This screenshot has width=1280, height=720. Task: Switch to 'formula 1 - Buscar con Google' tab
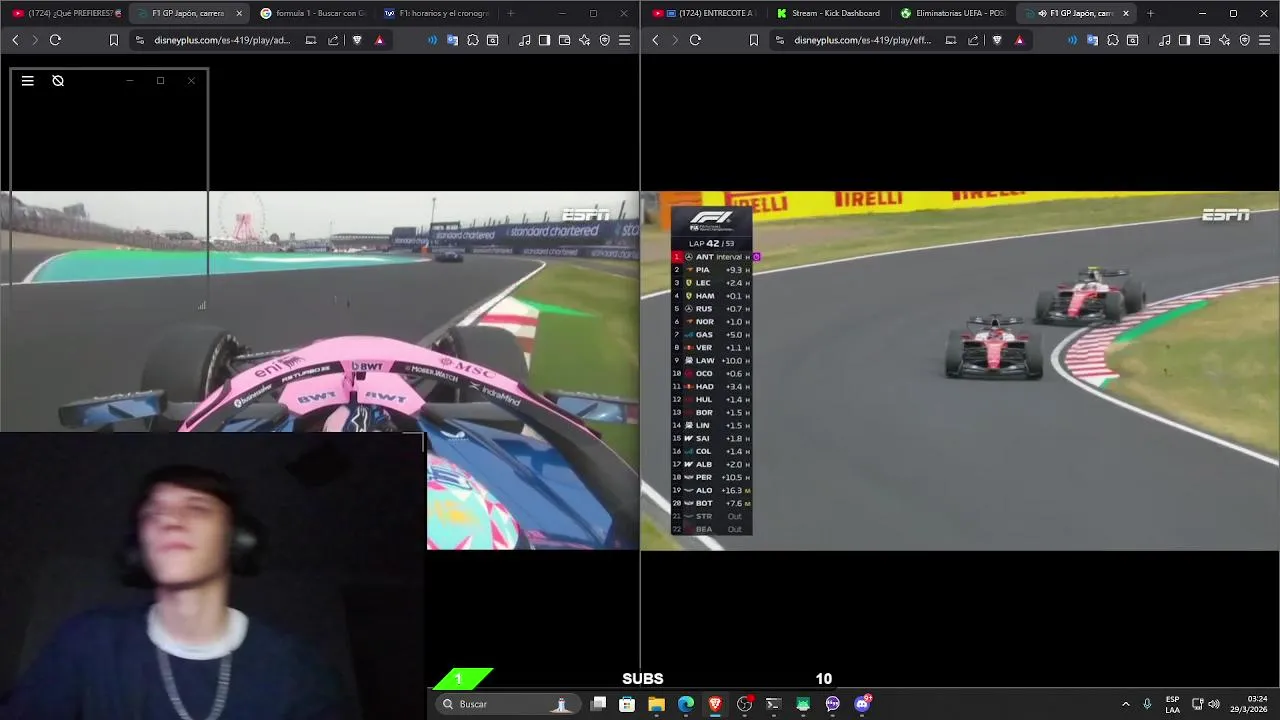point(312,13)
